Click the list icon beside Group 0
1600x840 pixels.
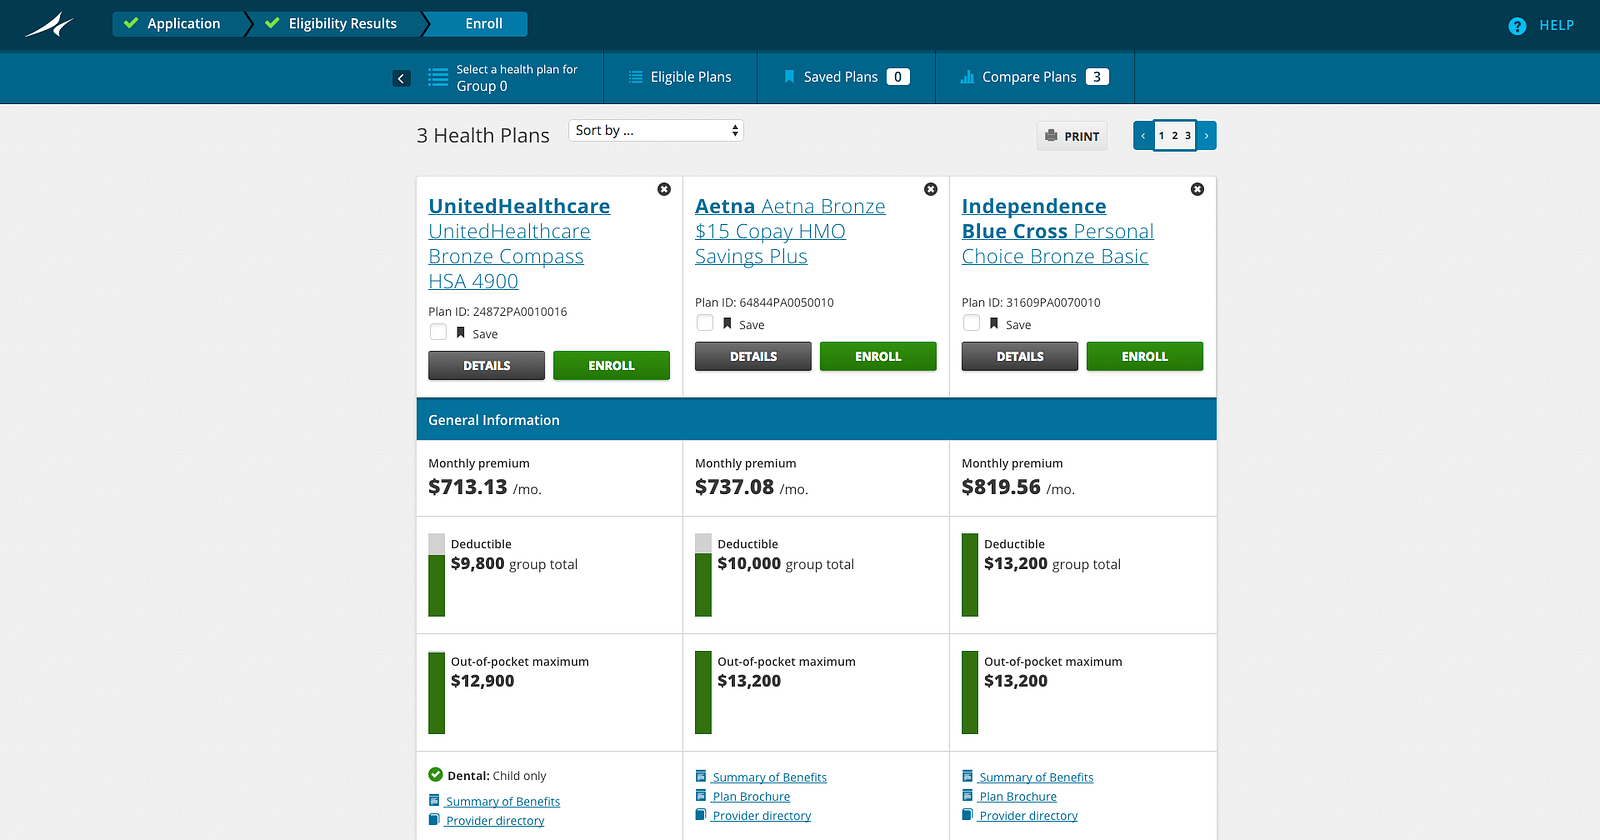[x=438, y=77]
